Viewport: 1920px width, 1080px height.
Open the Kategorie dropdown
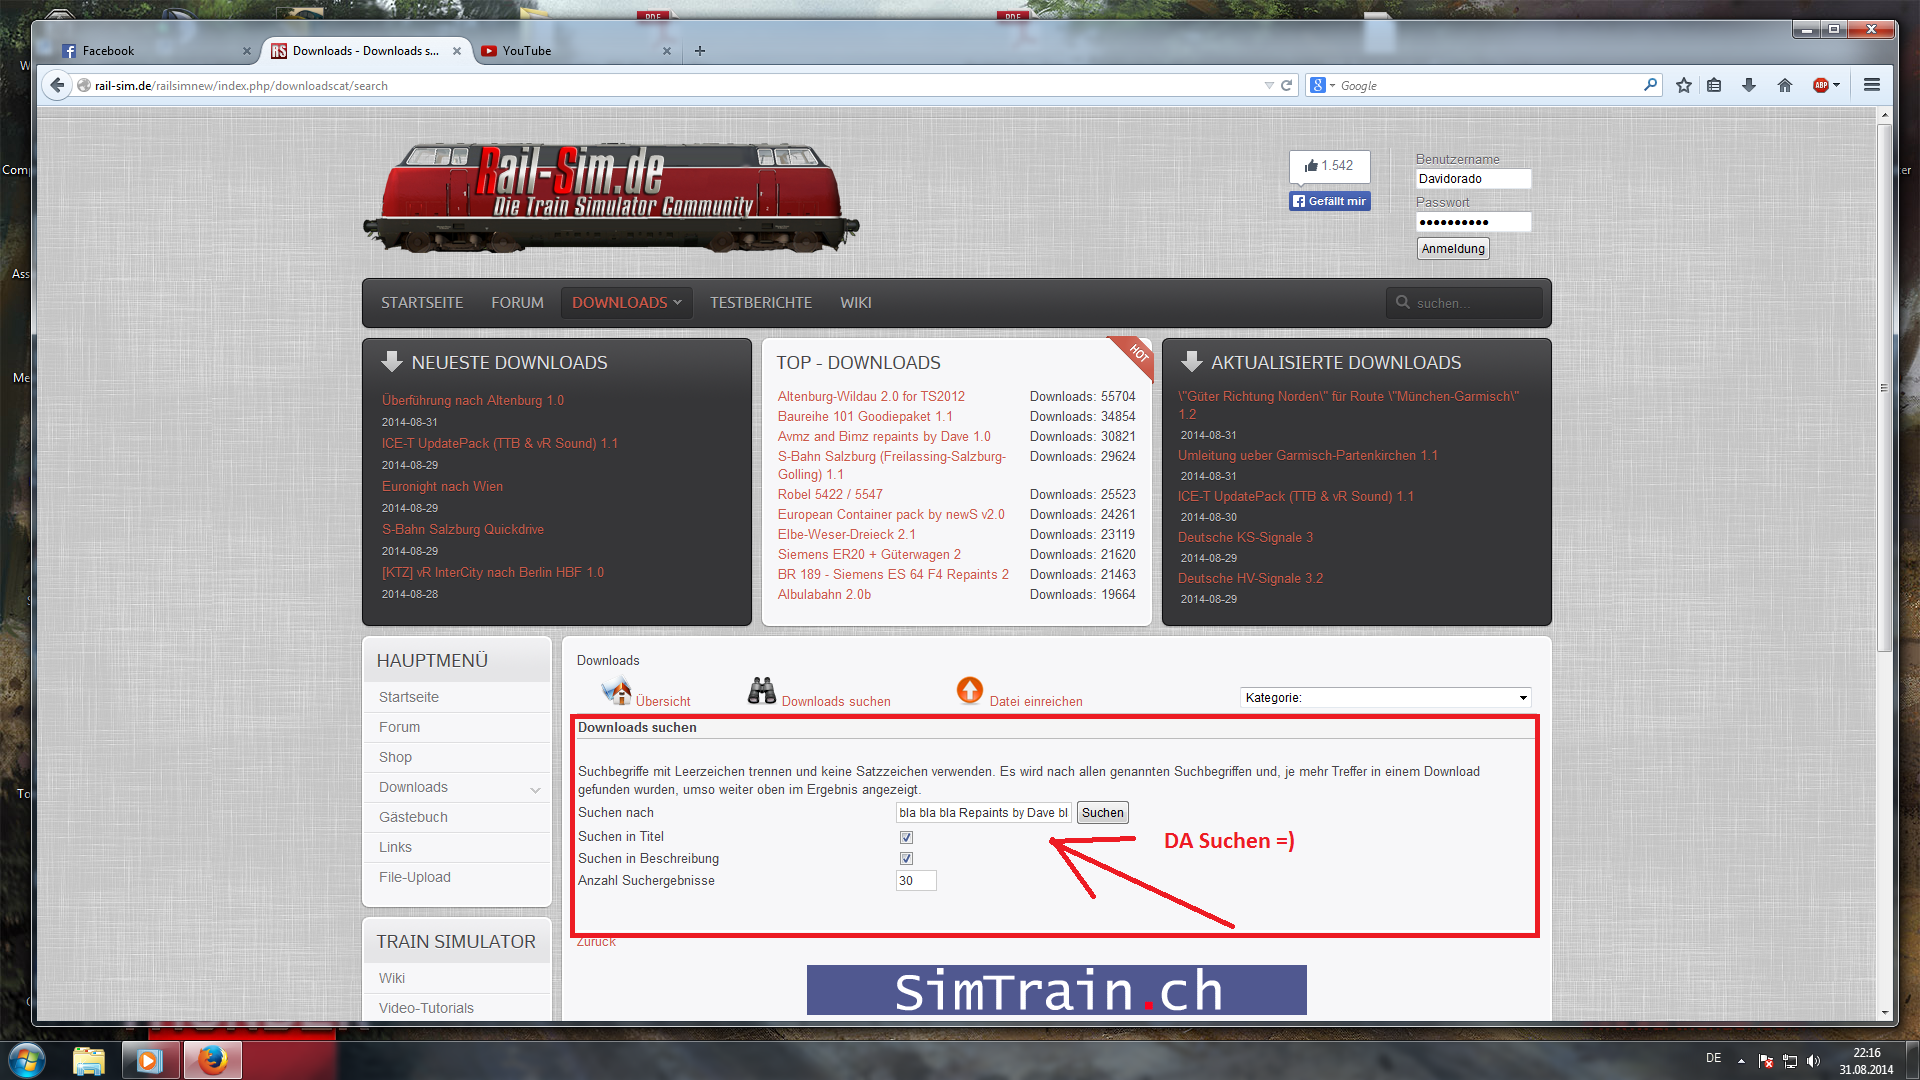pos(1385,698)
